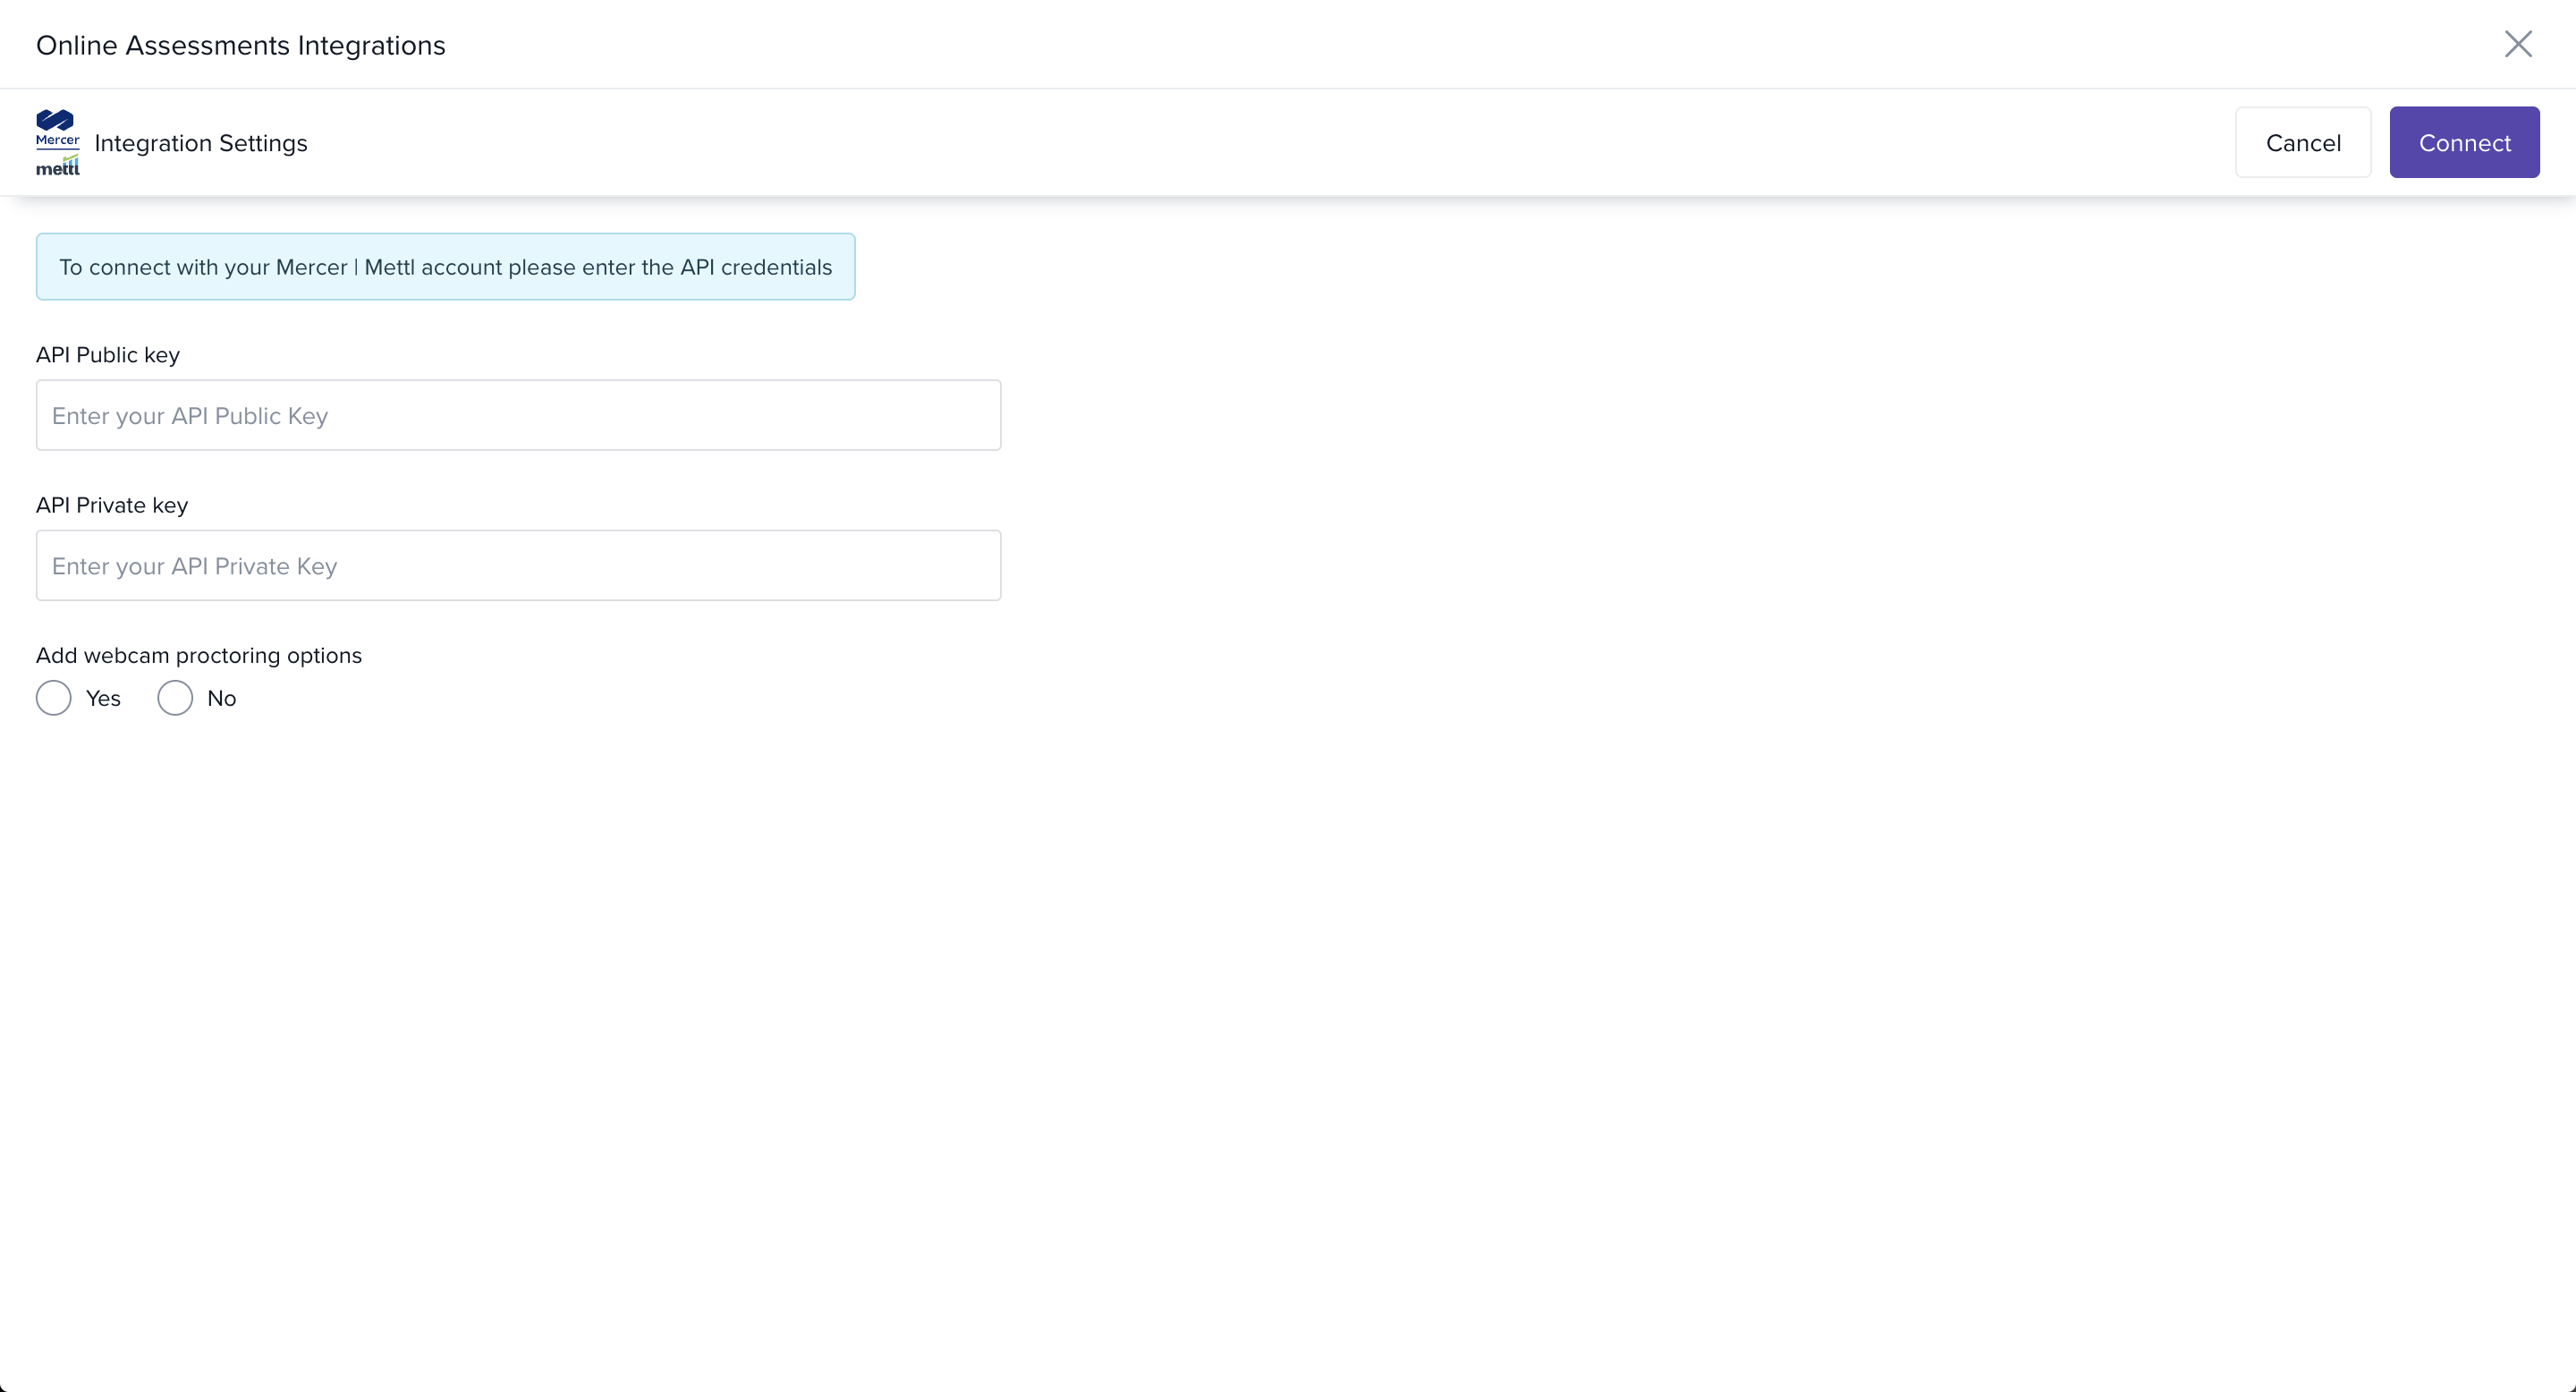Click 'Enter your API Public Key' placeholder

190,416
